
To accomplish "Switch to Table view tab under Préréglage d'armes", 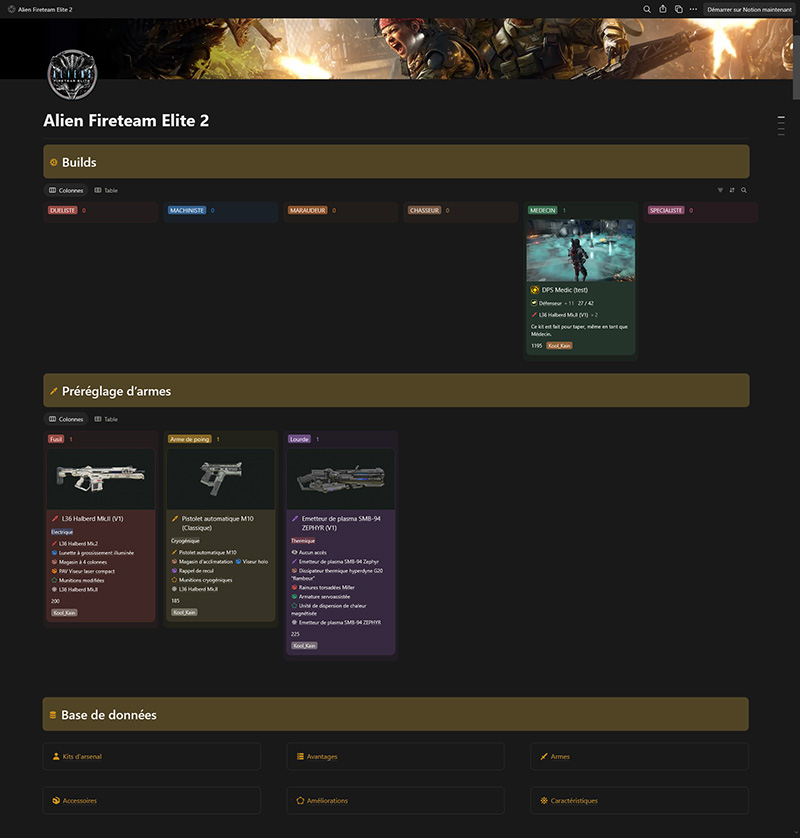I will tap(106, 419).
